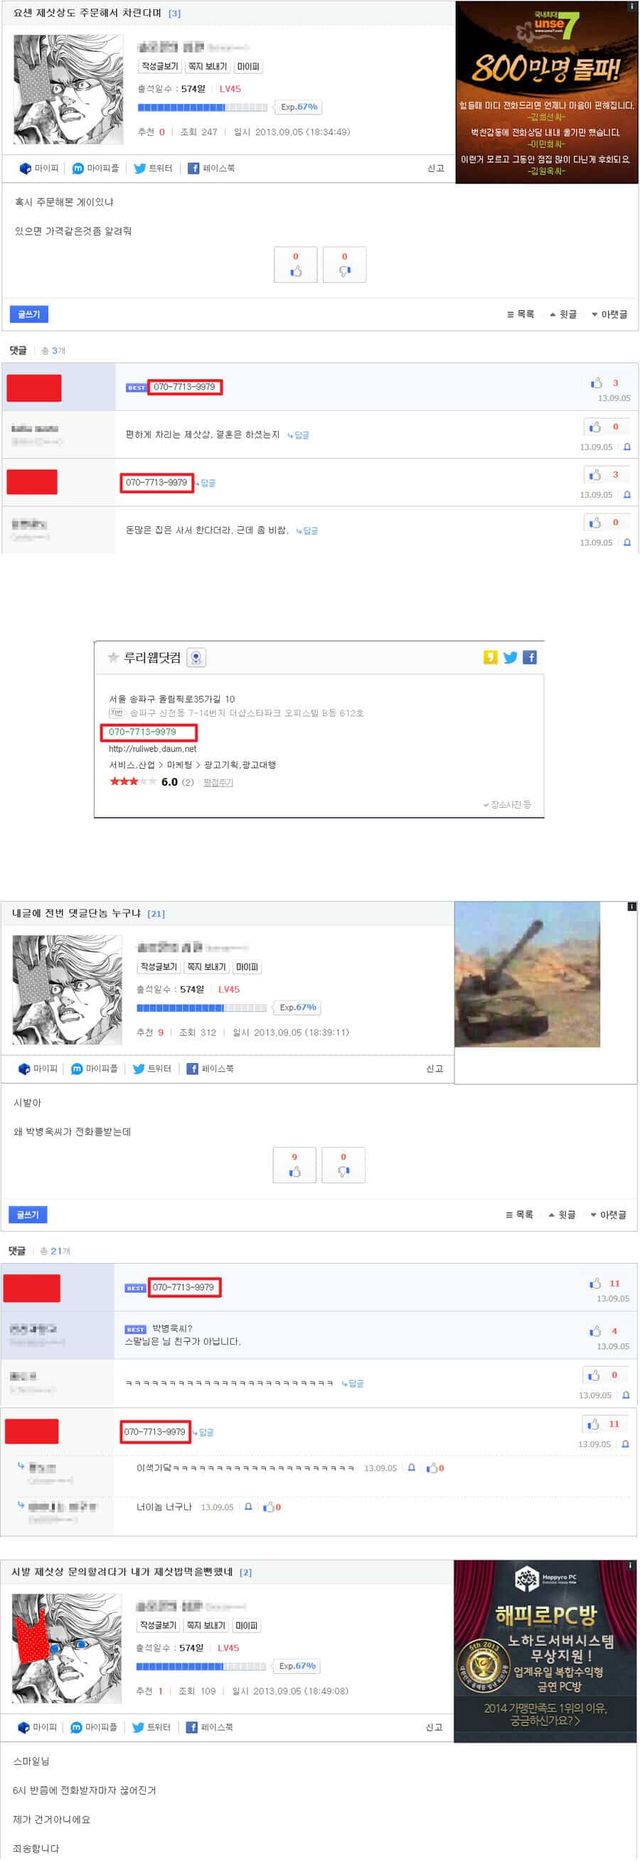Click bell report icon on '돈많은 집은' comment

click(x=627, y=543)
